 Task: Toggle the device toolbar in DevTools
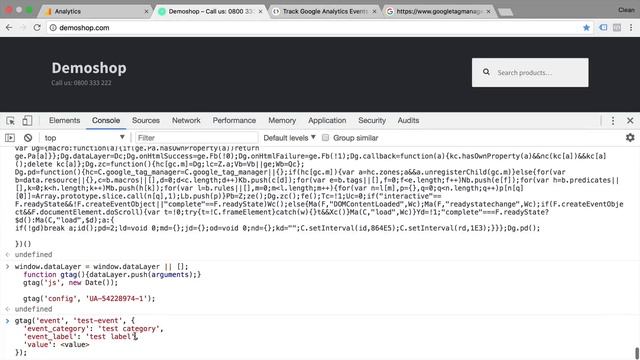[27, 120]
